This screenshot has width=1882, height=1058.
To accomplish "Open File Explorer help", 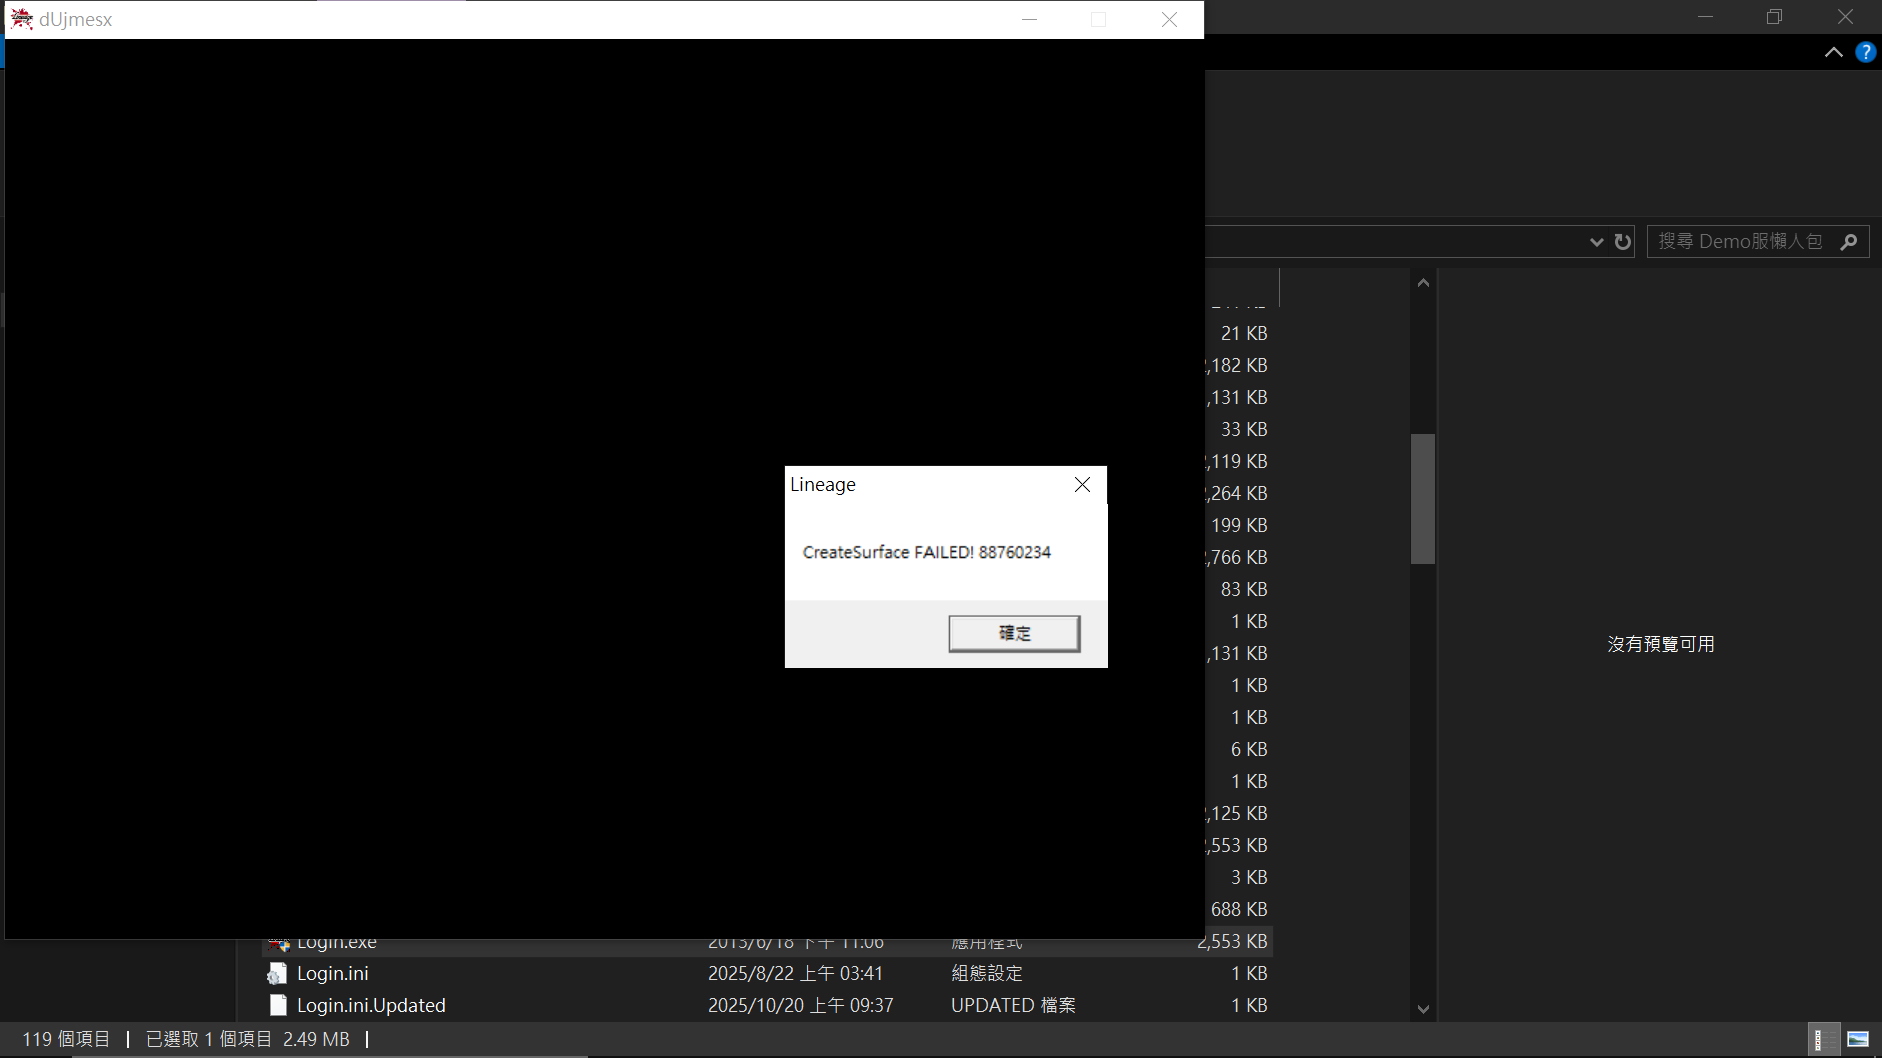I will tap(1866, 52).
